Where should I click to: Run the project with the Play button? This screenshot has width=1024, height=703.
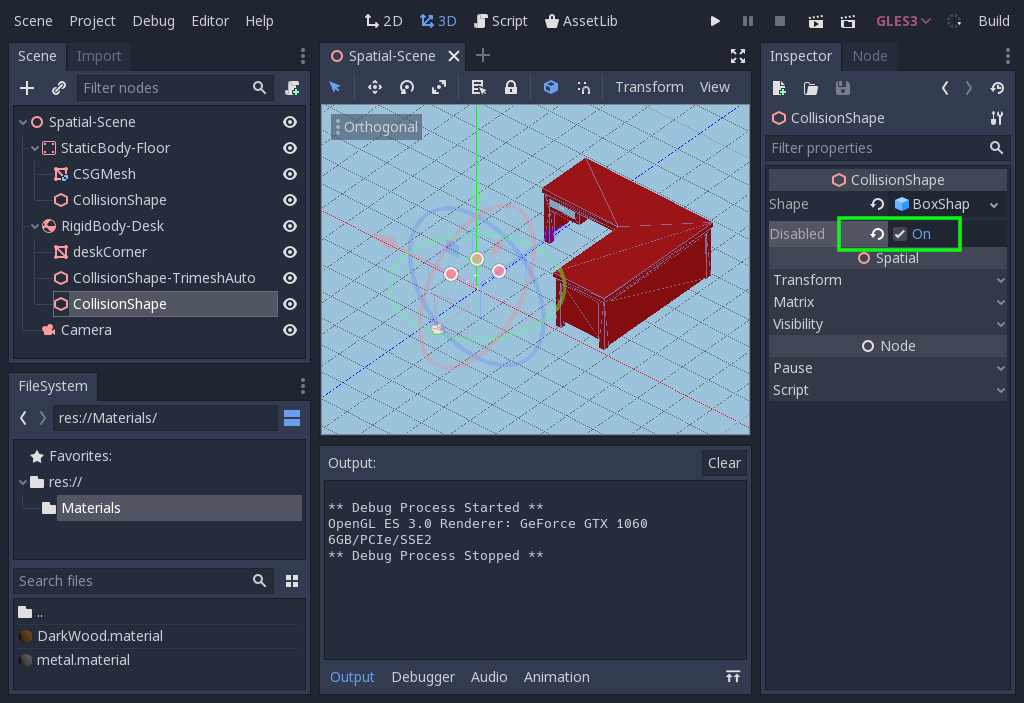tap(714, 20)
